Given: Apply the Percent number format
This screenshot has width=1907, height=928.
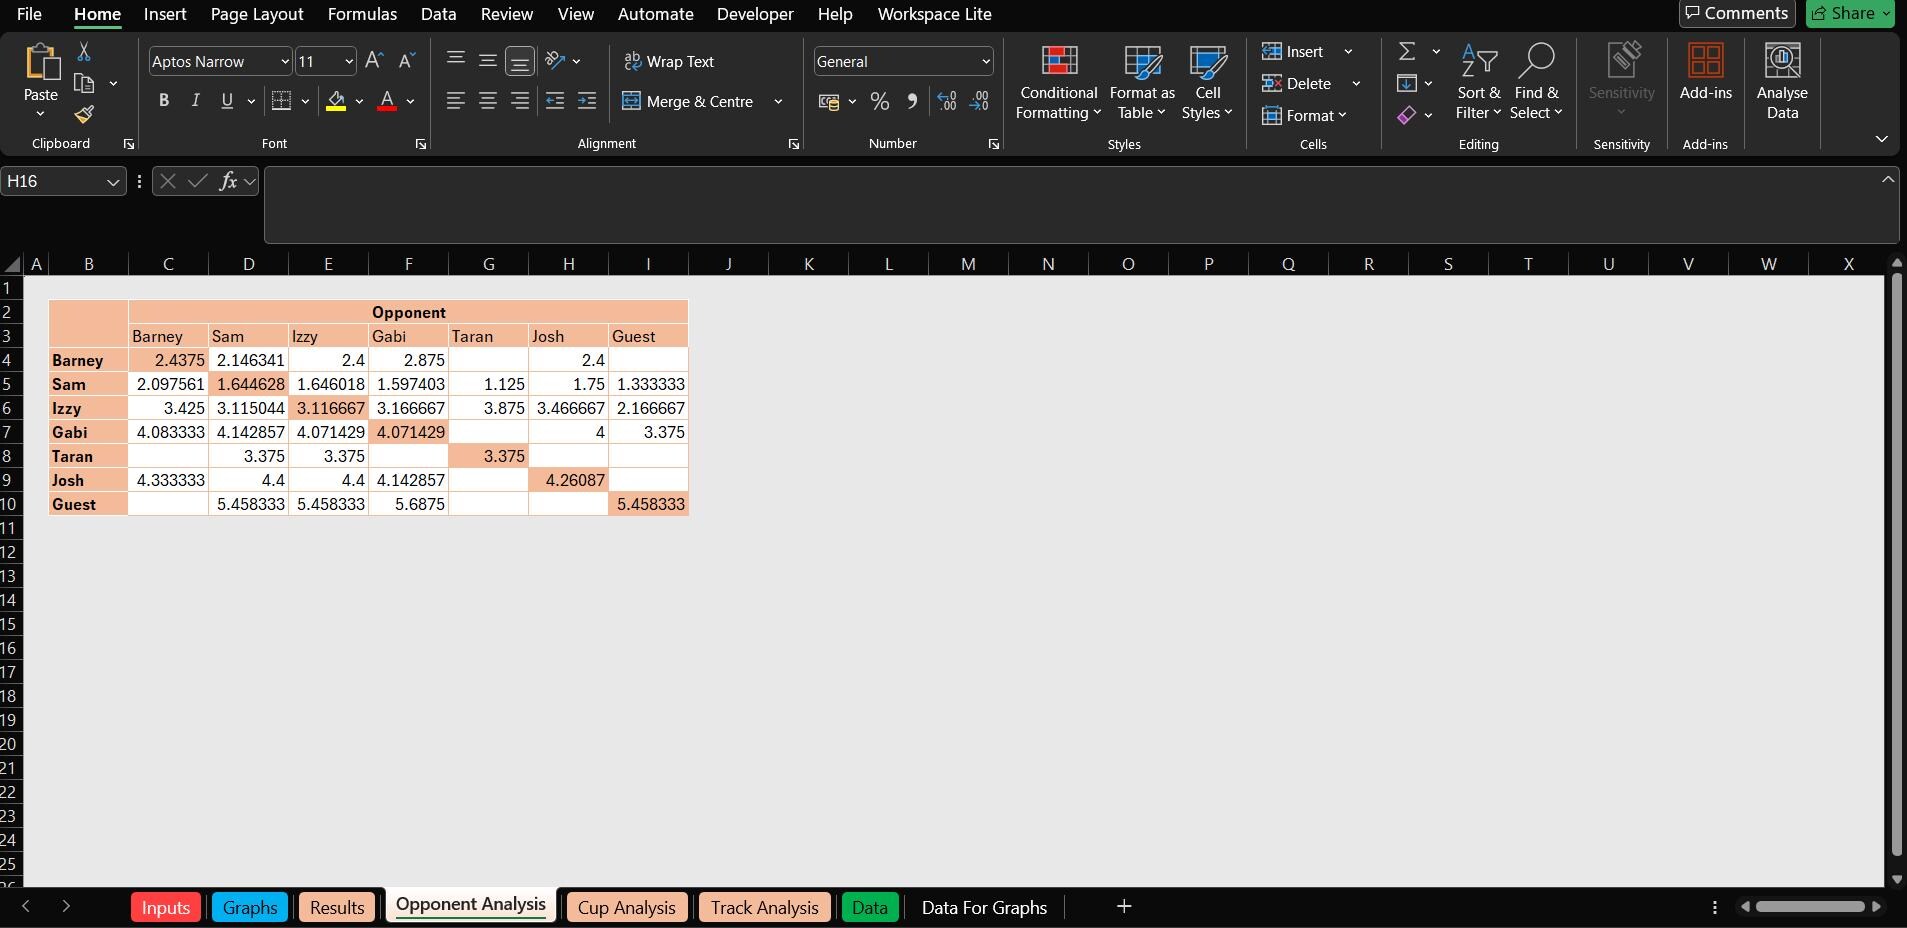Looking at the screenshot, I should pyautogui.click(x=879, y=101).
